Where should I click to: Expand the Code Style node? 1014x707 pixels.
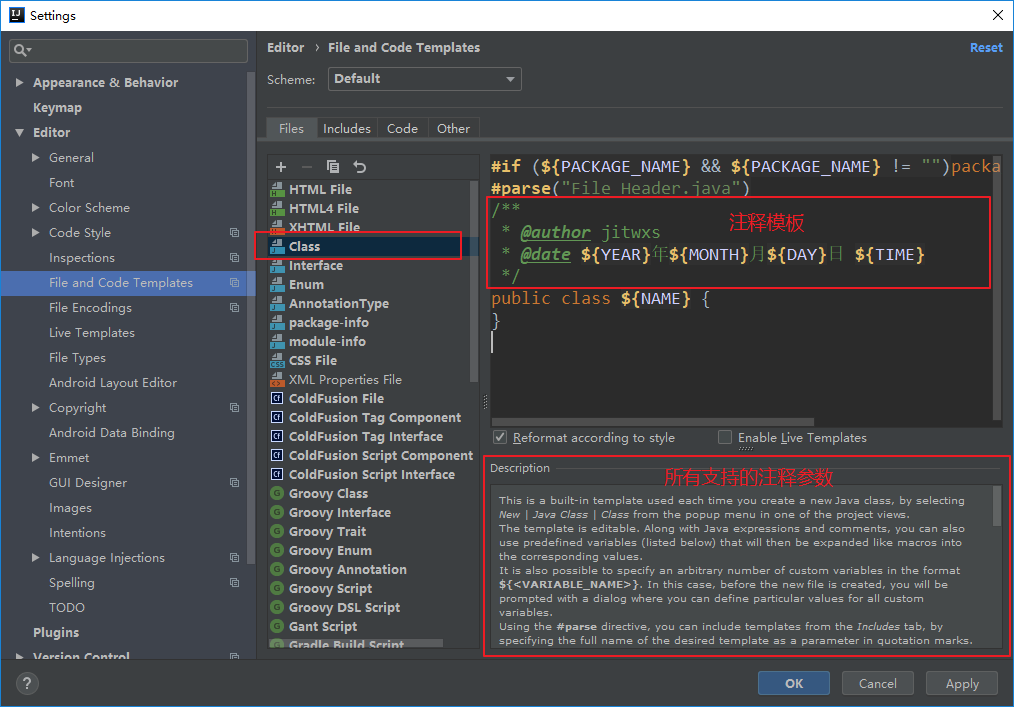36,233
